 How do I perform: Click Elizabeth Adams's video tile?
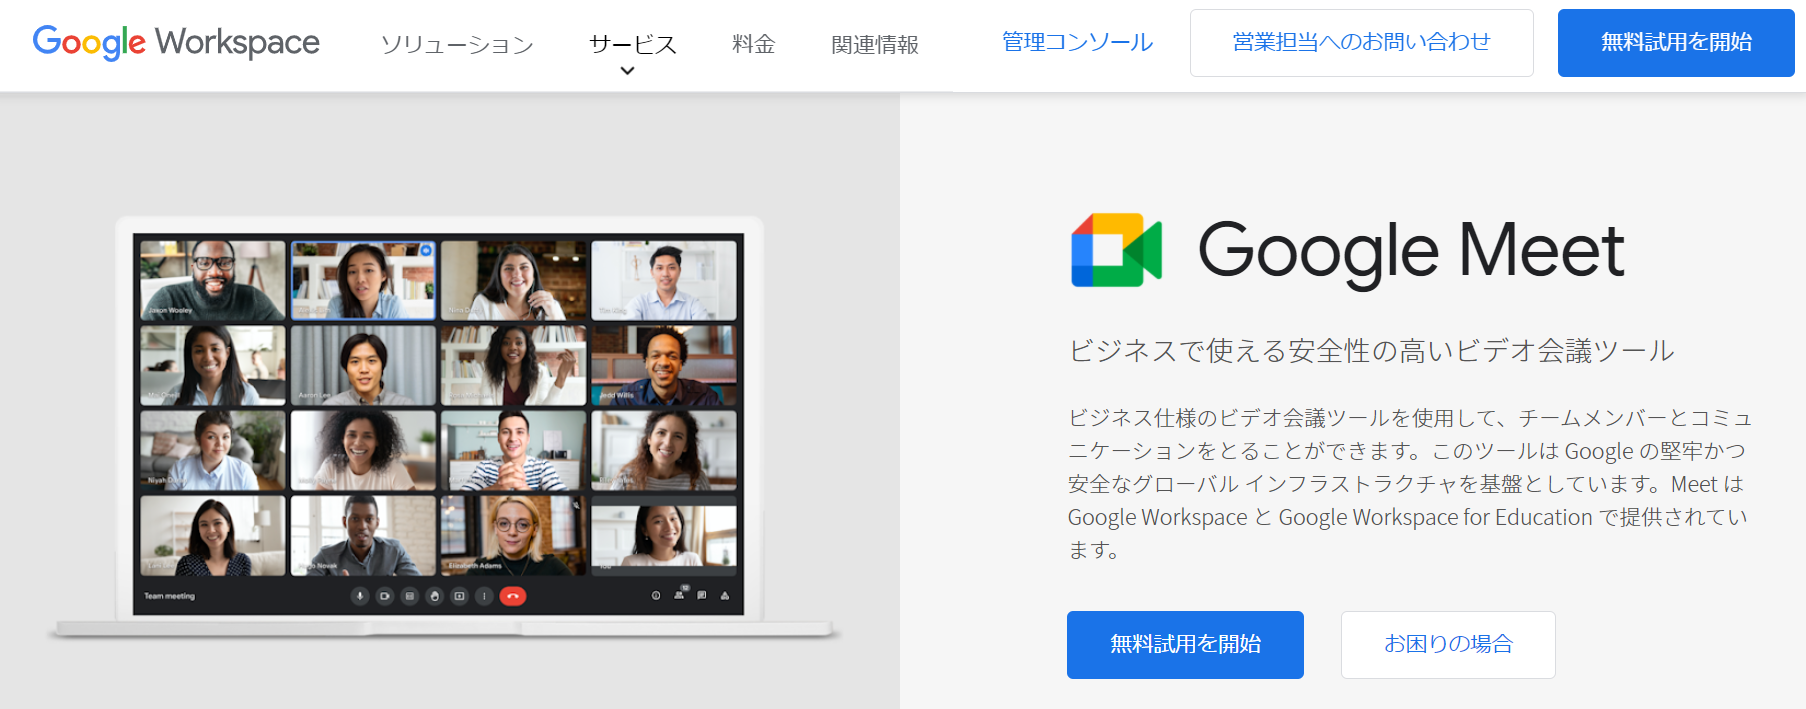pos(514,535)
